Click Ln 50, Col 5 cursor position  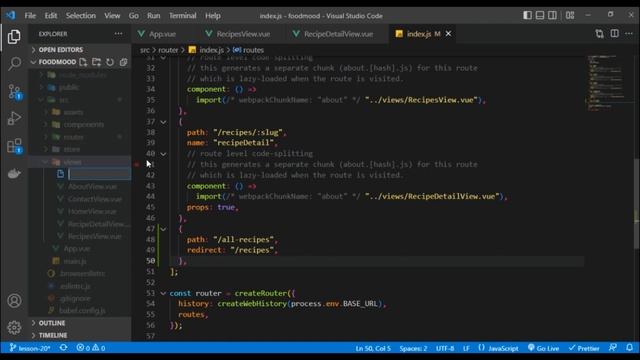click(373, 348)
